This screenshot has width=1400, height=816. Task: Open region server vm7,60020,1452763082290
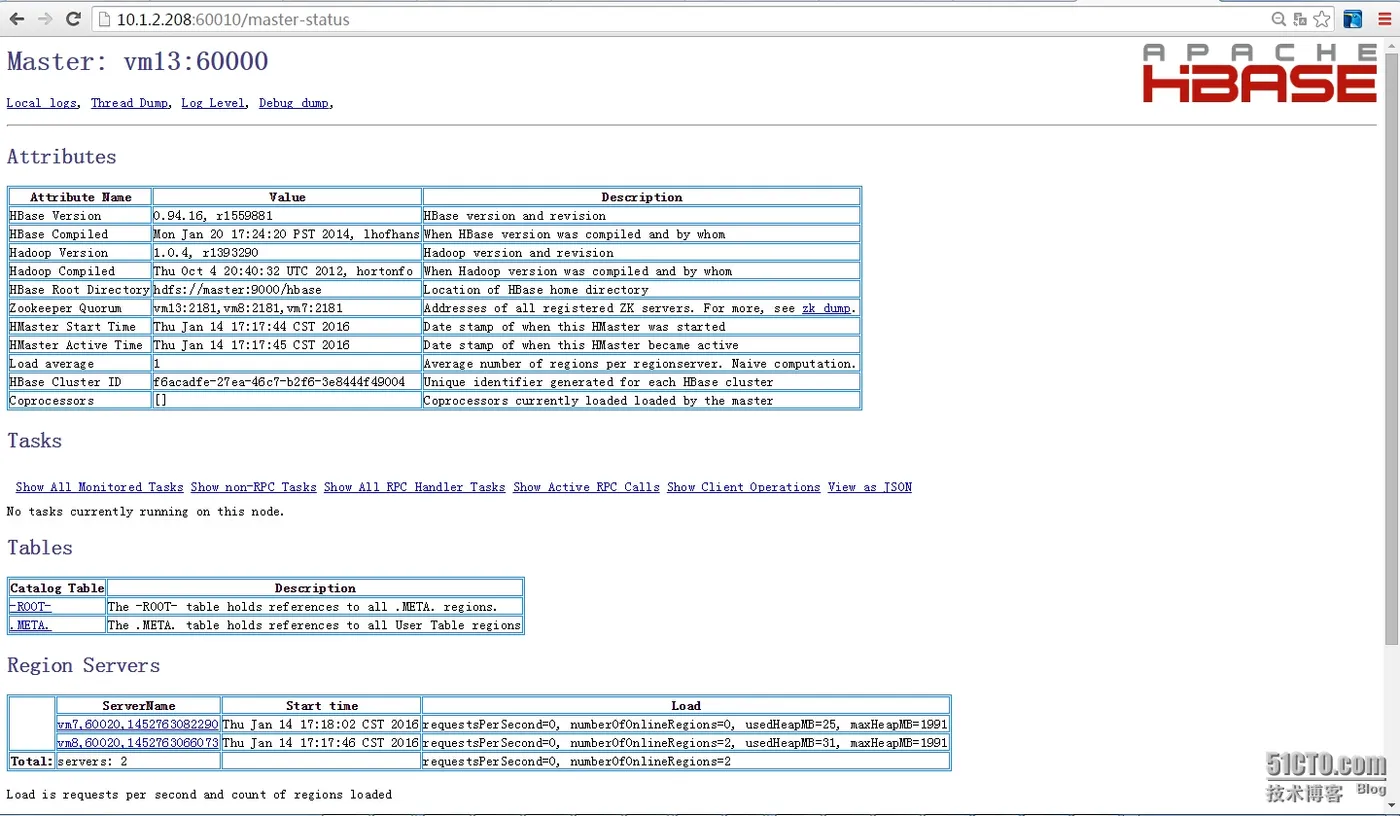click(138, 724)
